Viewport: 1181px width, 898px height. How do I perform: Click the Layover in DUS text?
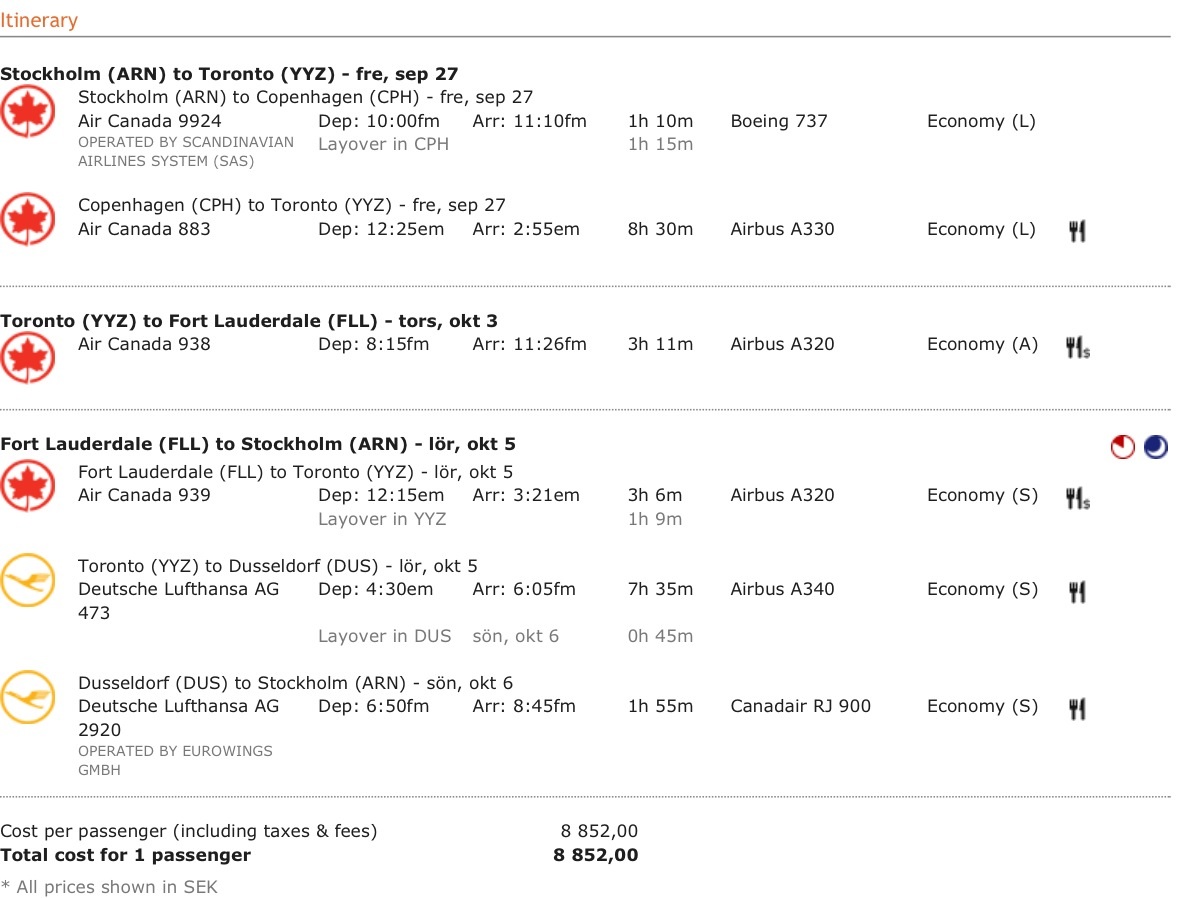[384, 636]
